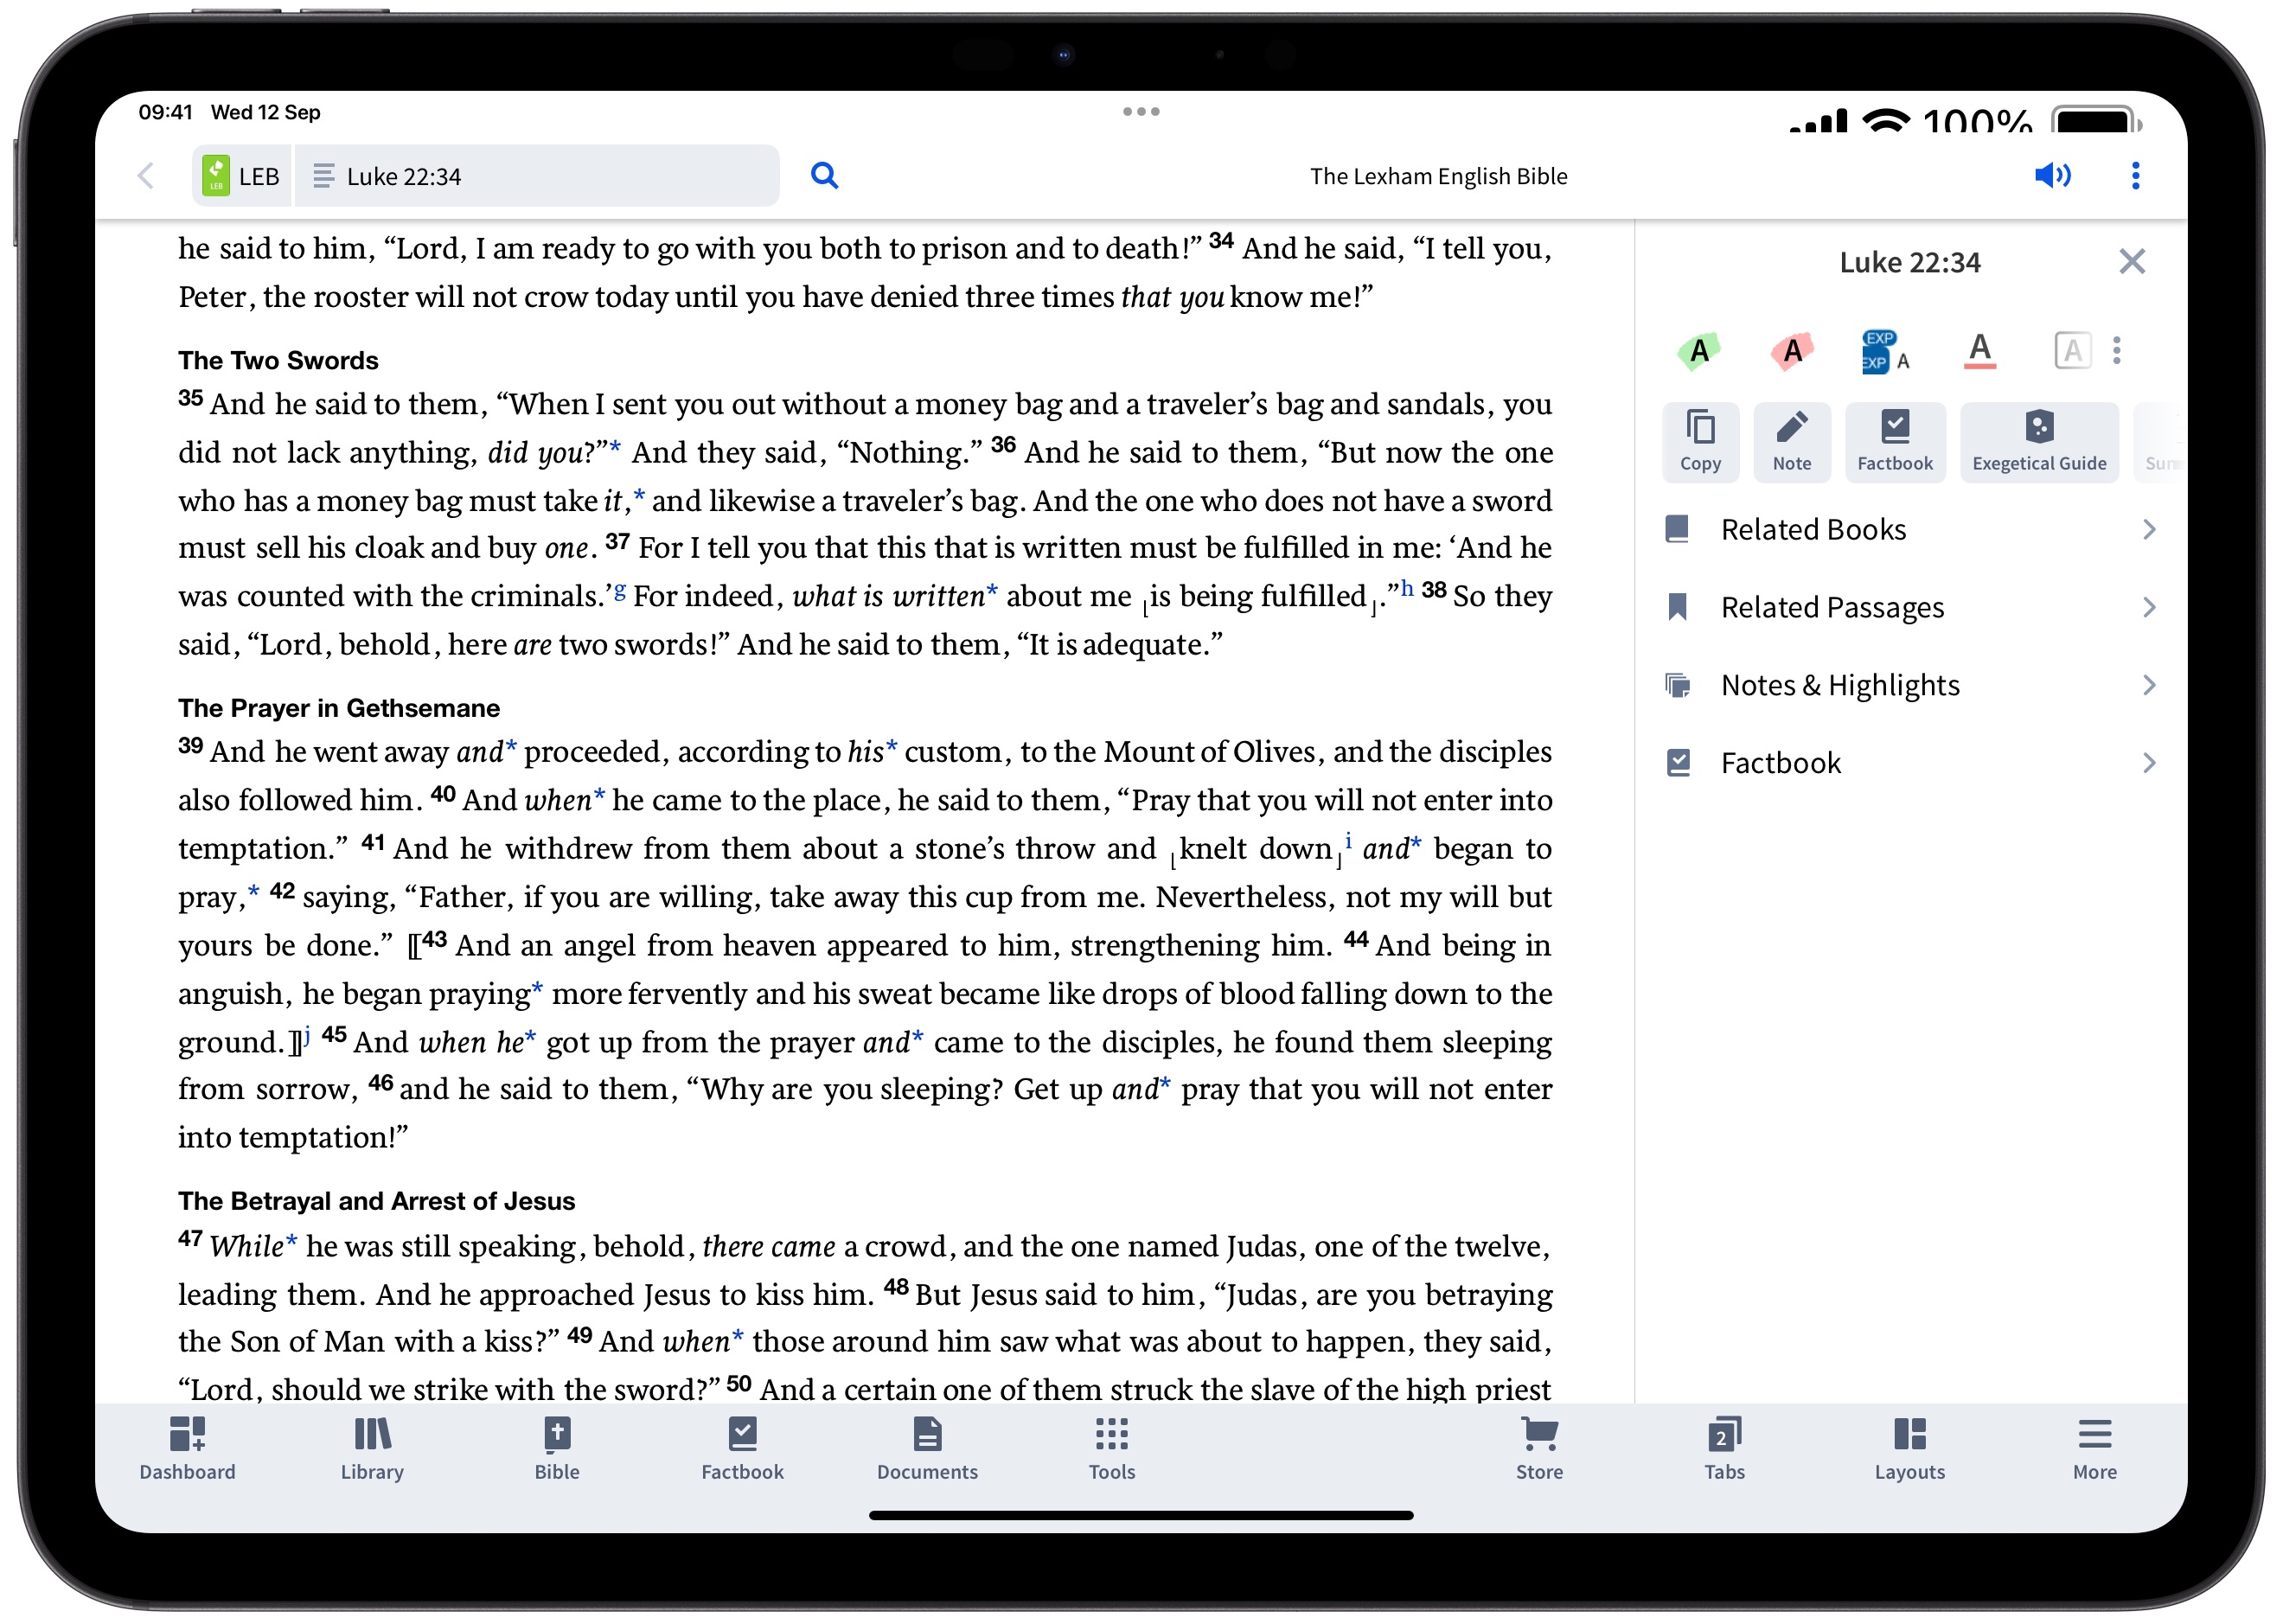Tap footnote marker j after 'ground'
The height and width of the screenshot is (1624, 2283).
point(307,1036)
